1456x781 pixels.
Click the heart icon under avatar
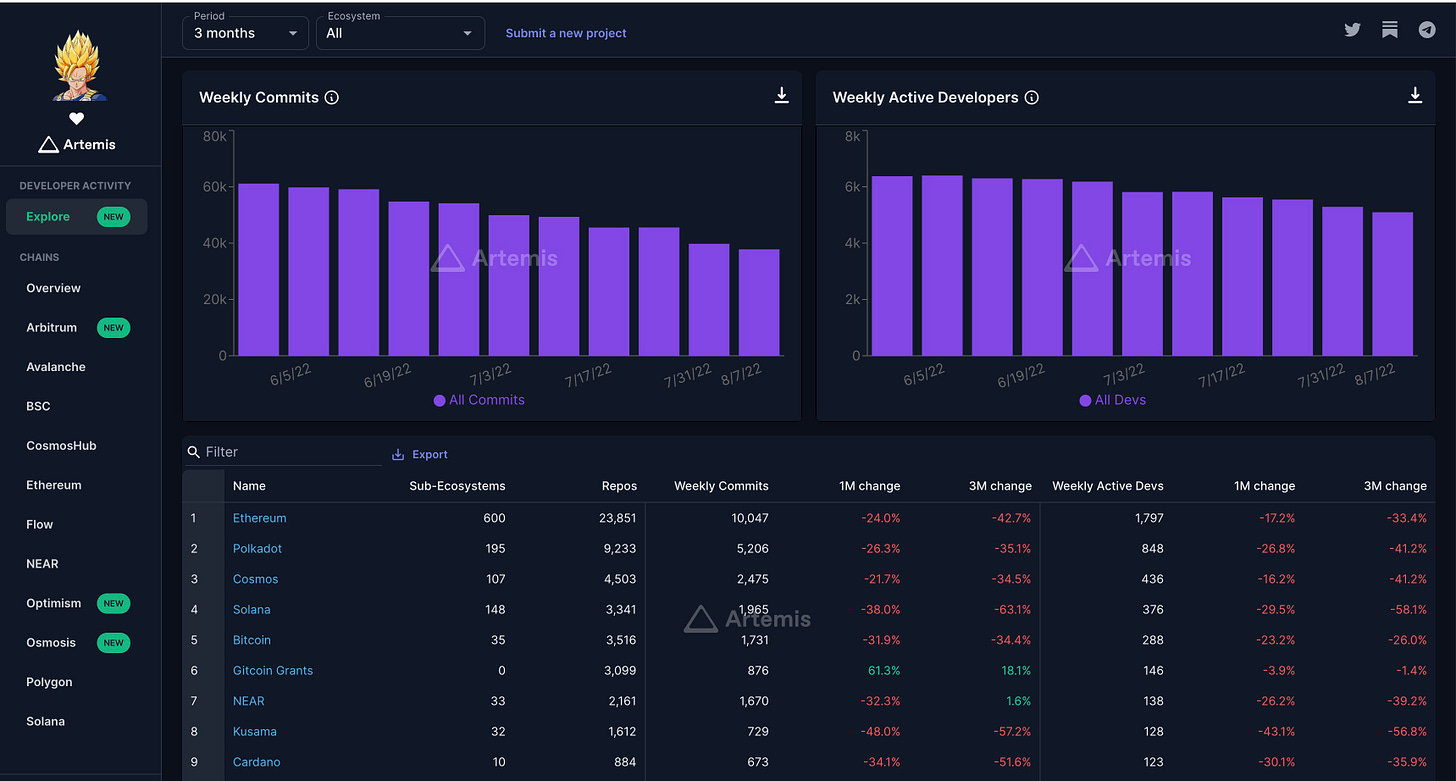tap(76, 119)
